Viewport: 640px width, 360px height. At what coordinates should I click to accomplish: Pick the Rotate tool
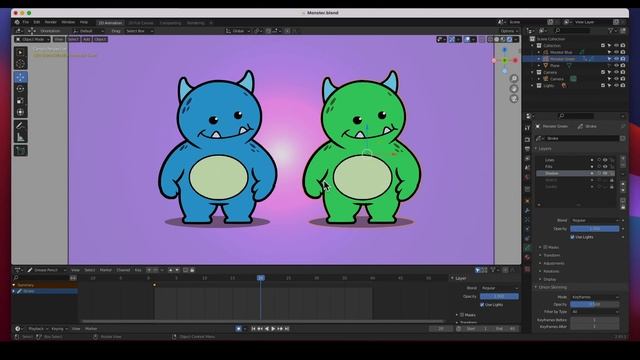click(x=20, y=89)
